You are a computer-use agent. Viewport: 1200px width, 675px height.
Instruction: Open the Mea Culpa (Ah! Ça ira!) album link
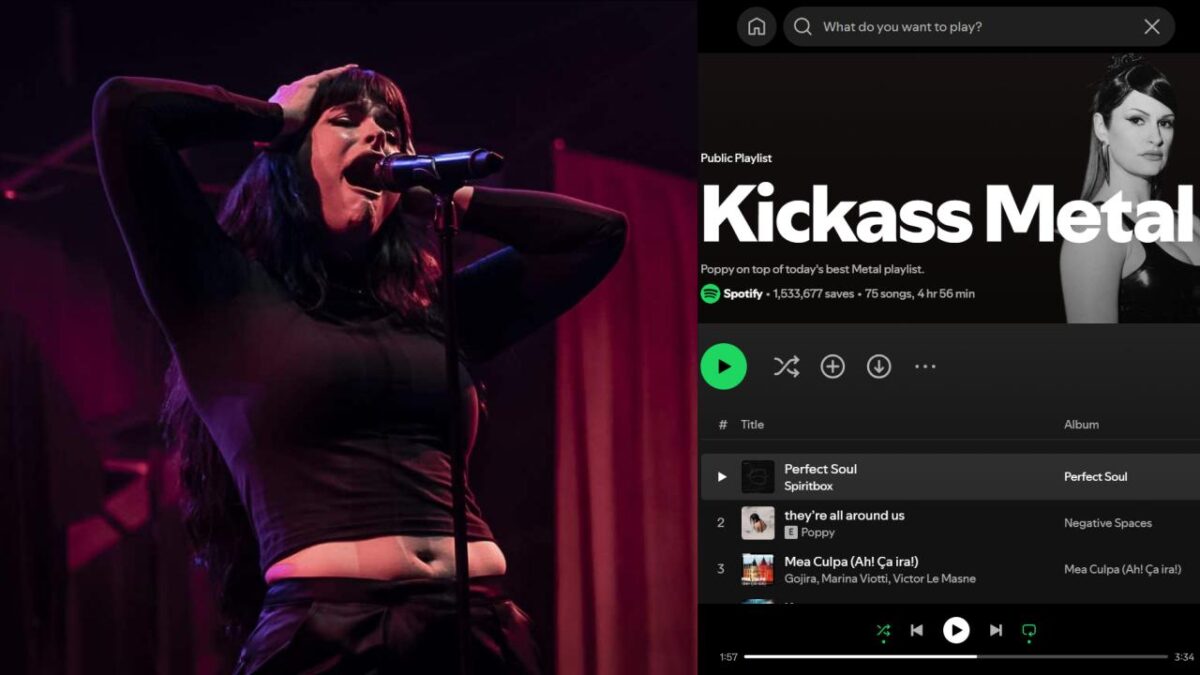pos(1125,569)
